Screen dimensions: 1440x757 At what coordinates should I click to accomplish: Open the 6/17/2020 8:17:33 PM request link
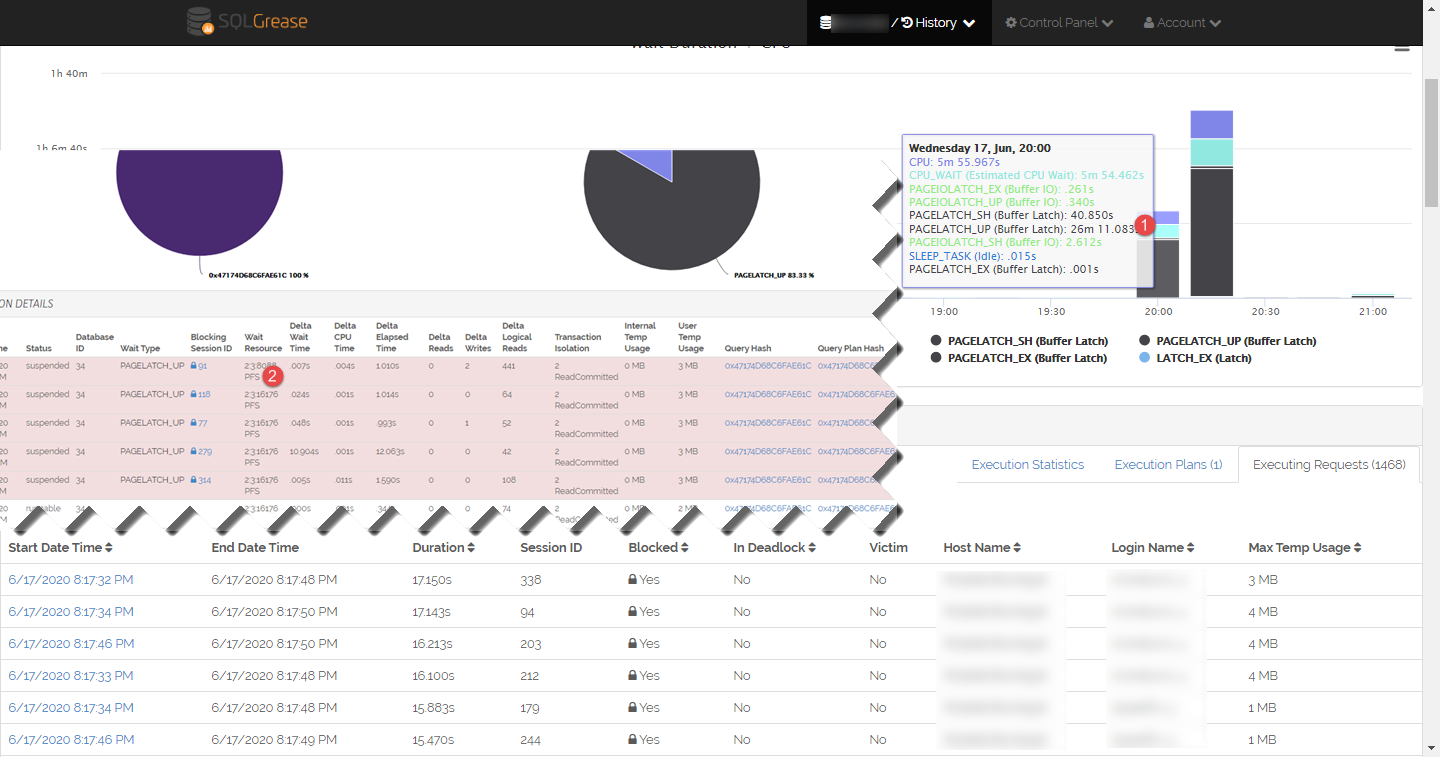pos(71,676)
